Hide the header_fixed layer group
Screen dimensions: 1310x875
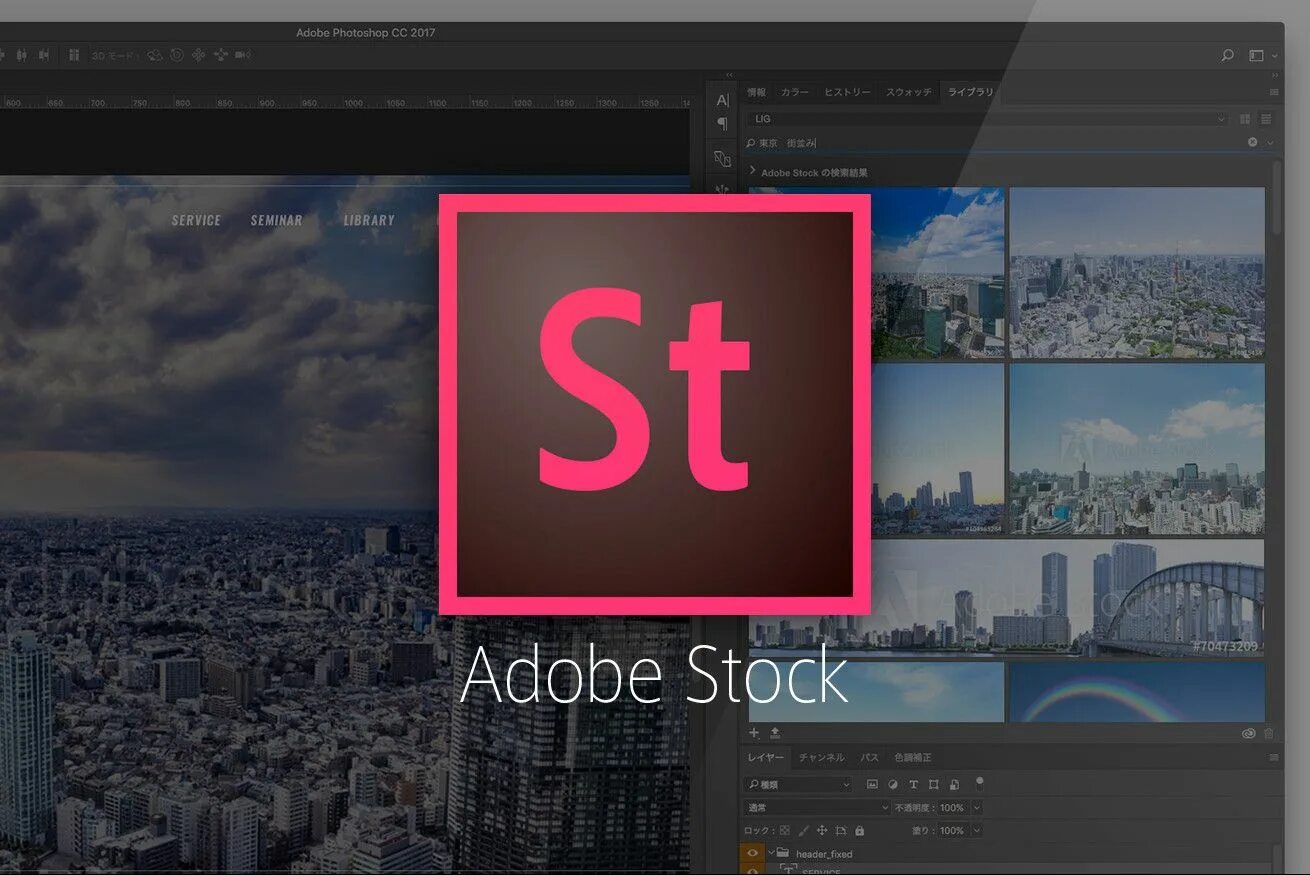pyautogui.click(x=752, y=854)
